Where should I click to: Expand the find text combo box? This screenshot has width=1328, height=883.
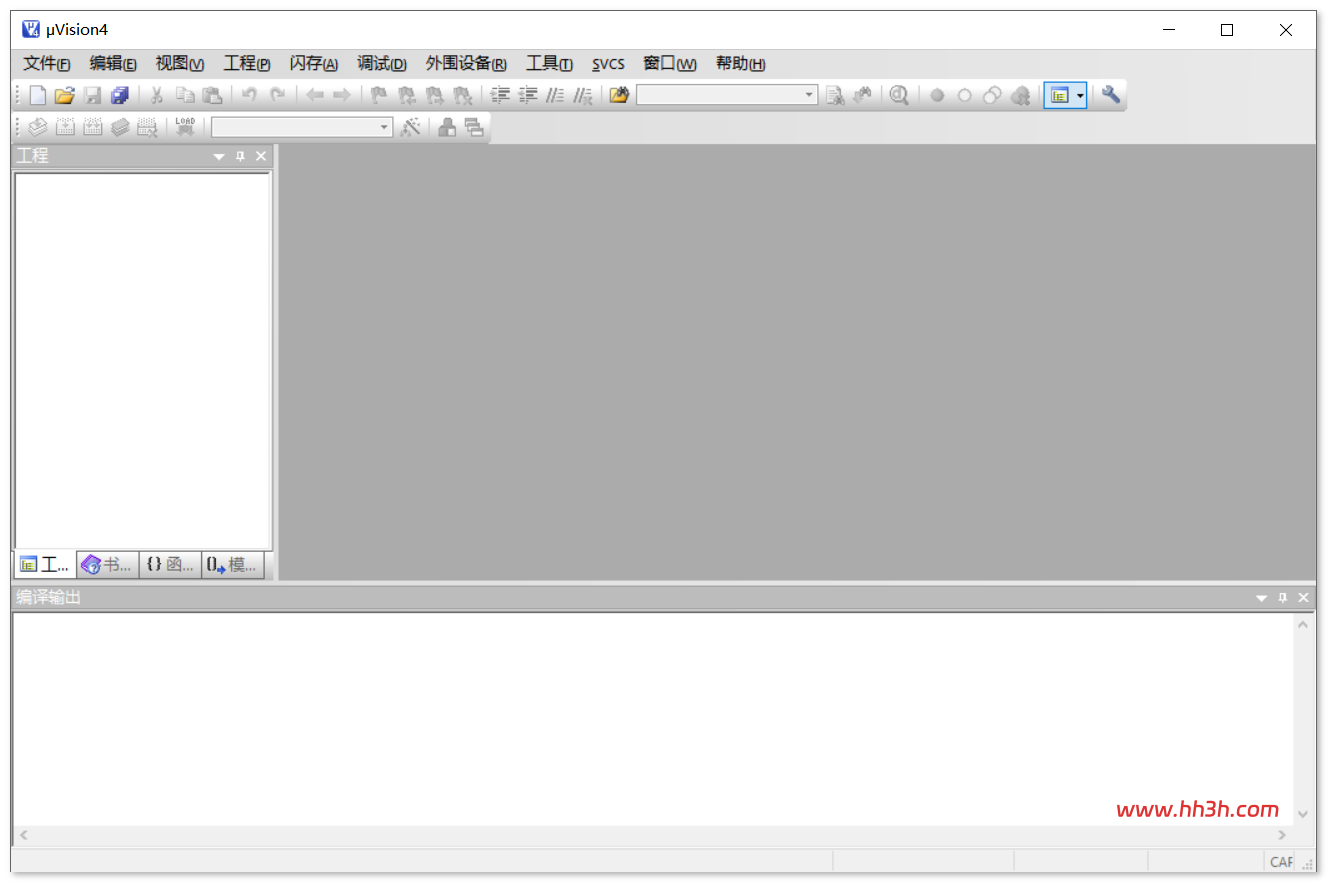pos(809,95)
